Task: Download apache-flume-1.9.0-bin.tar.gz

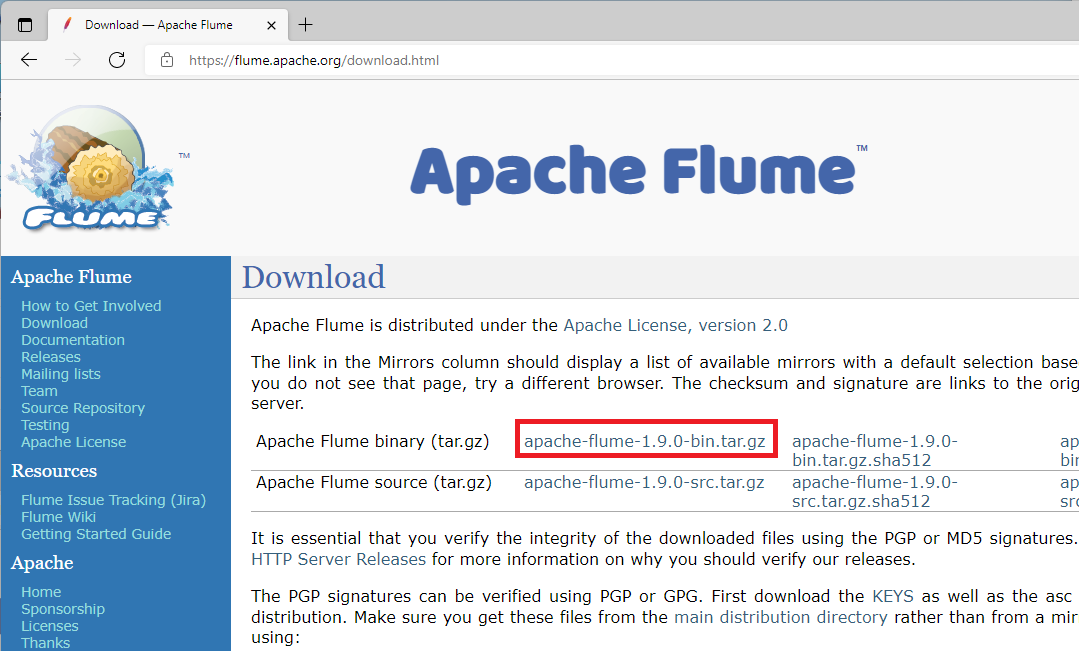Action: (645, 441)
